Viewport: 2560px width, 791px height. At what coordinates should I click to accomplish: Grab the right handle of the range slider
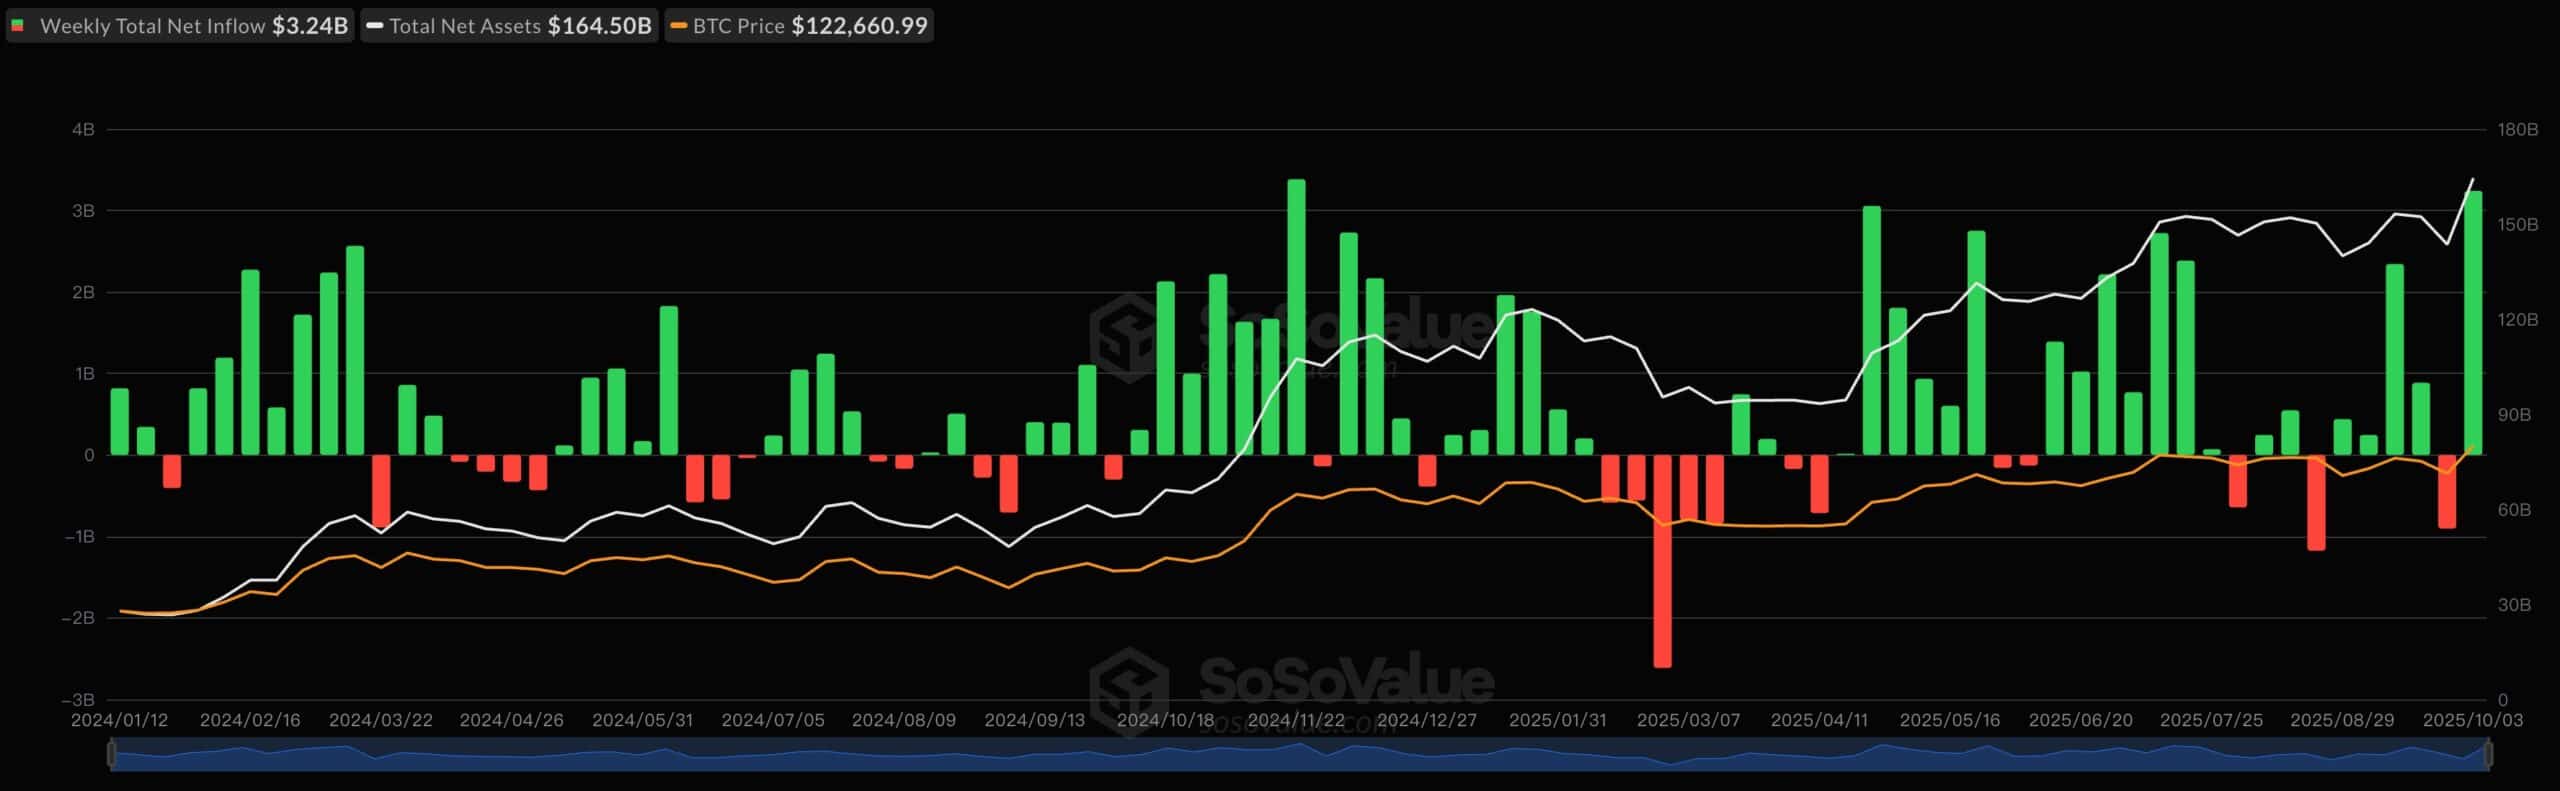pos(2488,755)
